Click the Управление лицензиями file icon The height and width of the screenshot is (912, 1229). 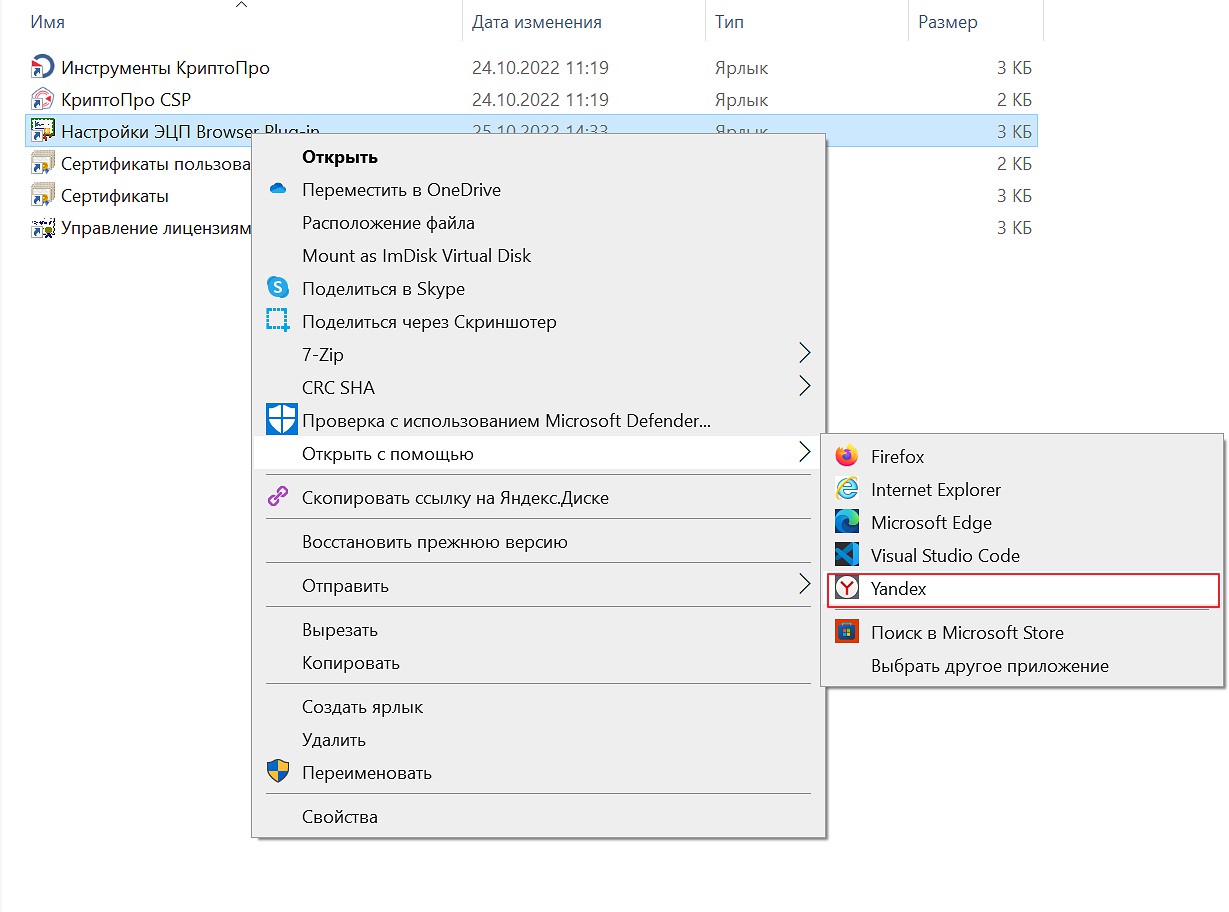click(42, 227)
